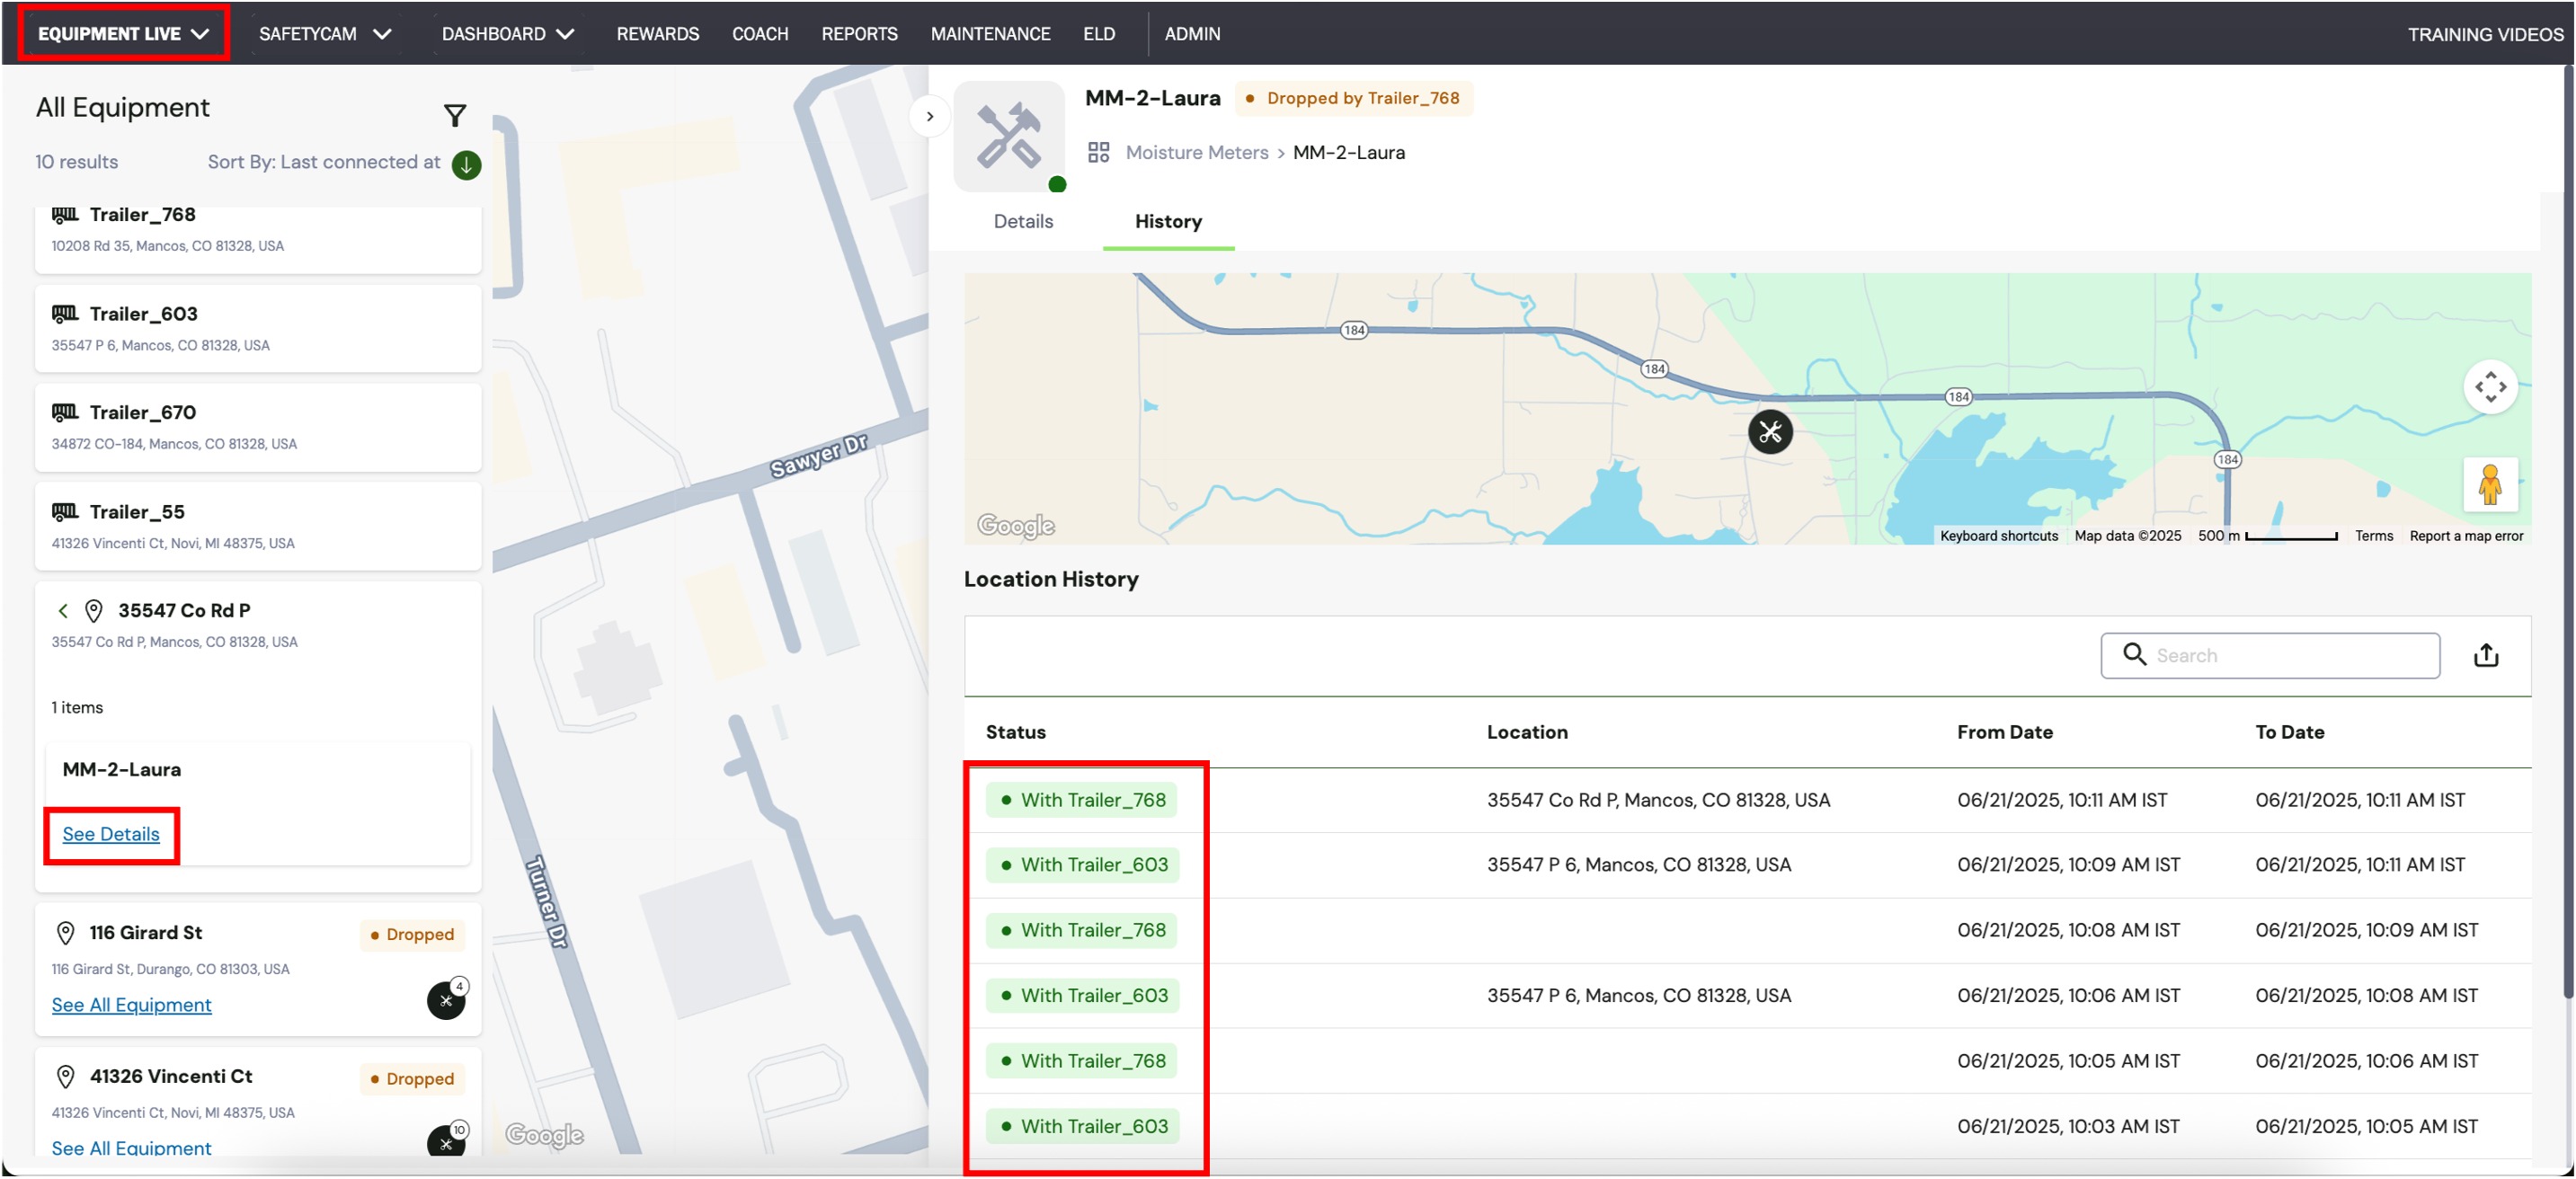The height and width of the screenshot is (1179, 2576).
Task: Click the Trailer_603 trailer icon
Action: click(x=65, y=313)
